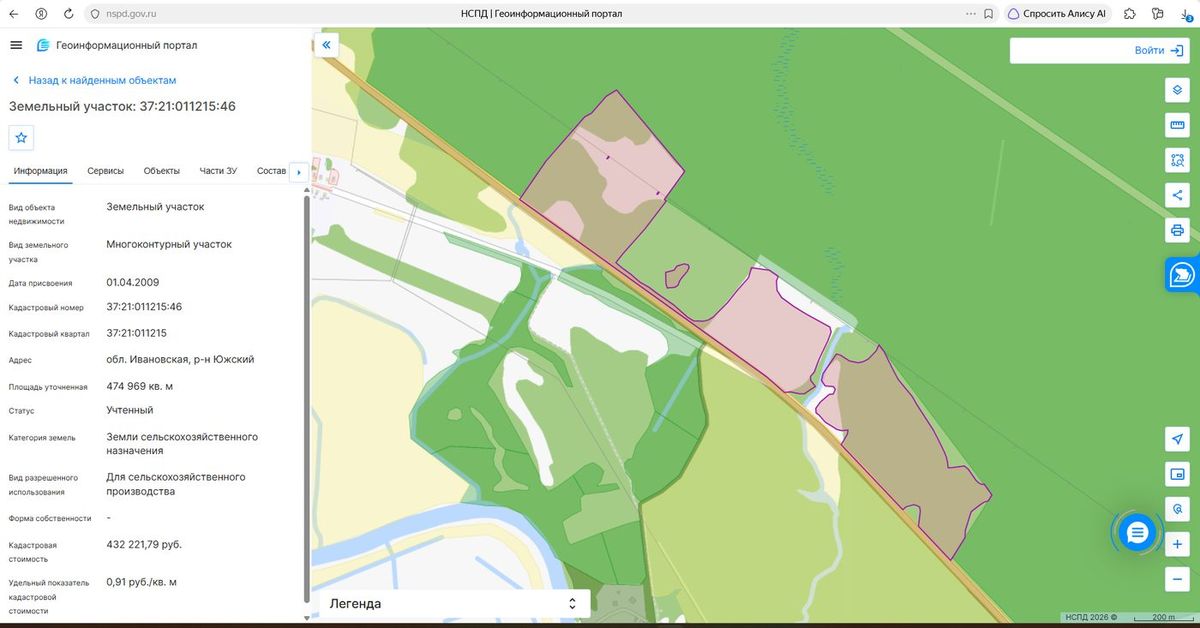Center the map on my location

(x=1178, y=439)
